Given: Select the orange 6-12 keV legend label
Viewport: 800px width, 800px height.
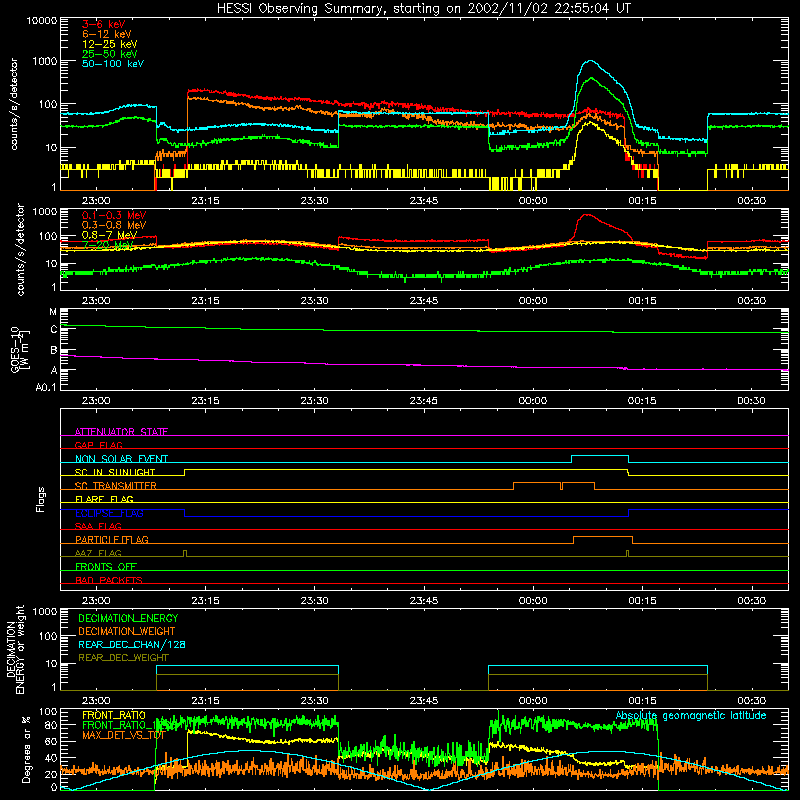Looking at the screenshot, I should coord(107,34).
